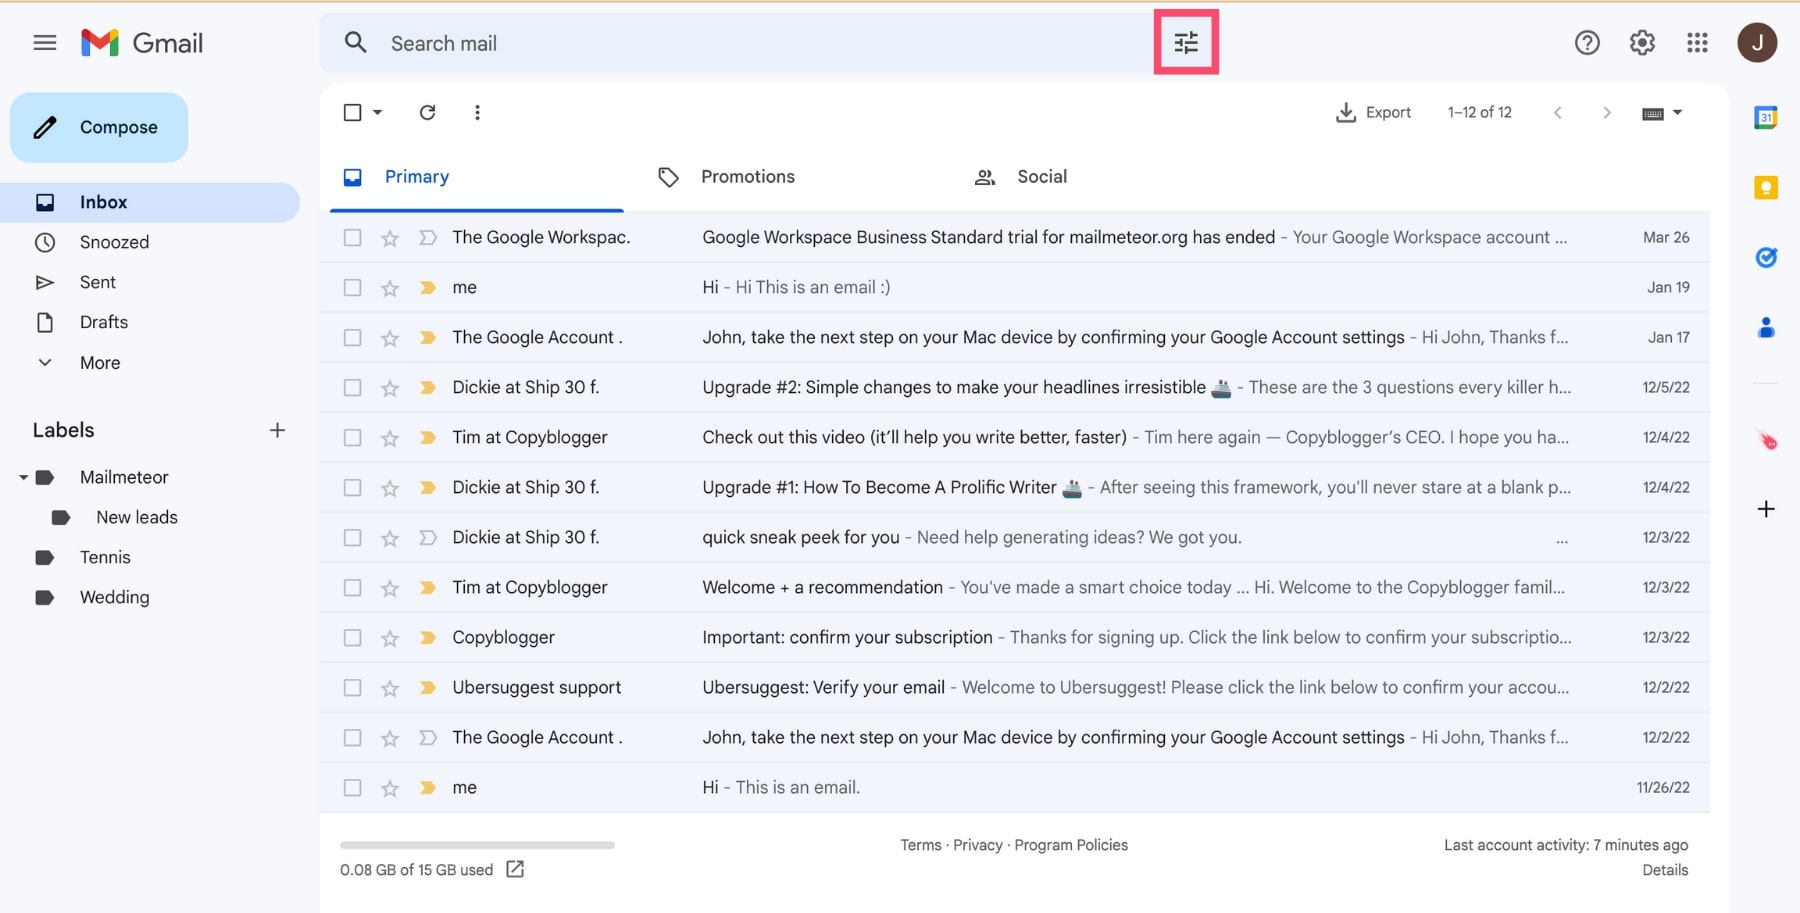Refresh the inbox
Image resolution: width=1800 pixels, height=913 pixels.
427,112
